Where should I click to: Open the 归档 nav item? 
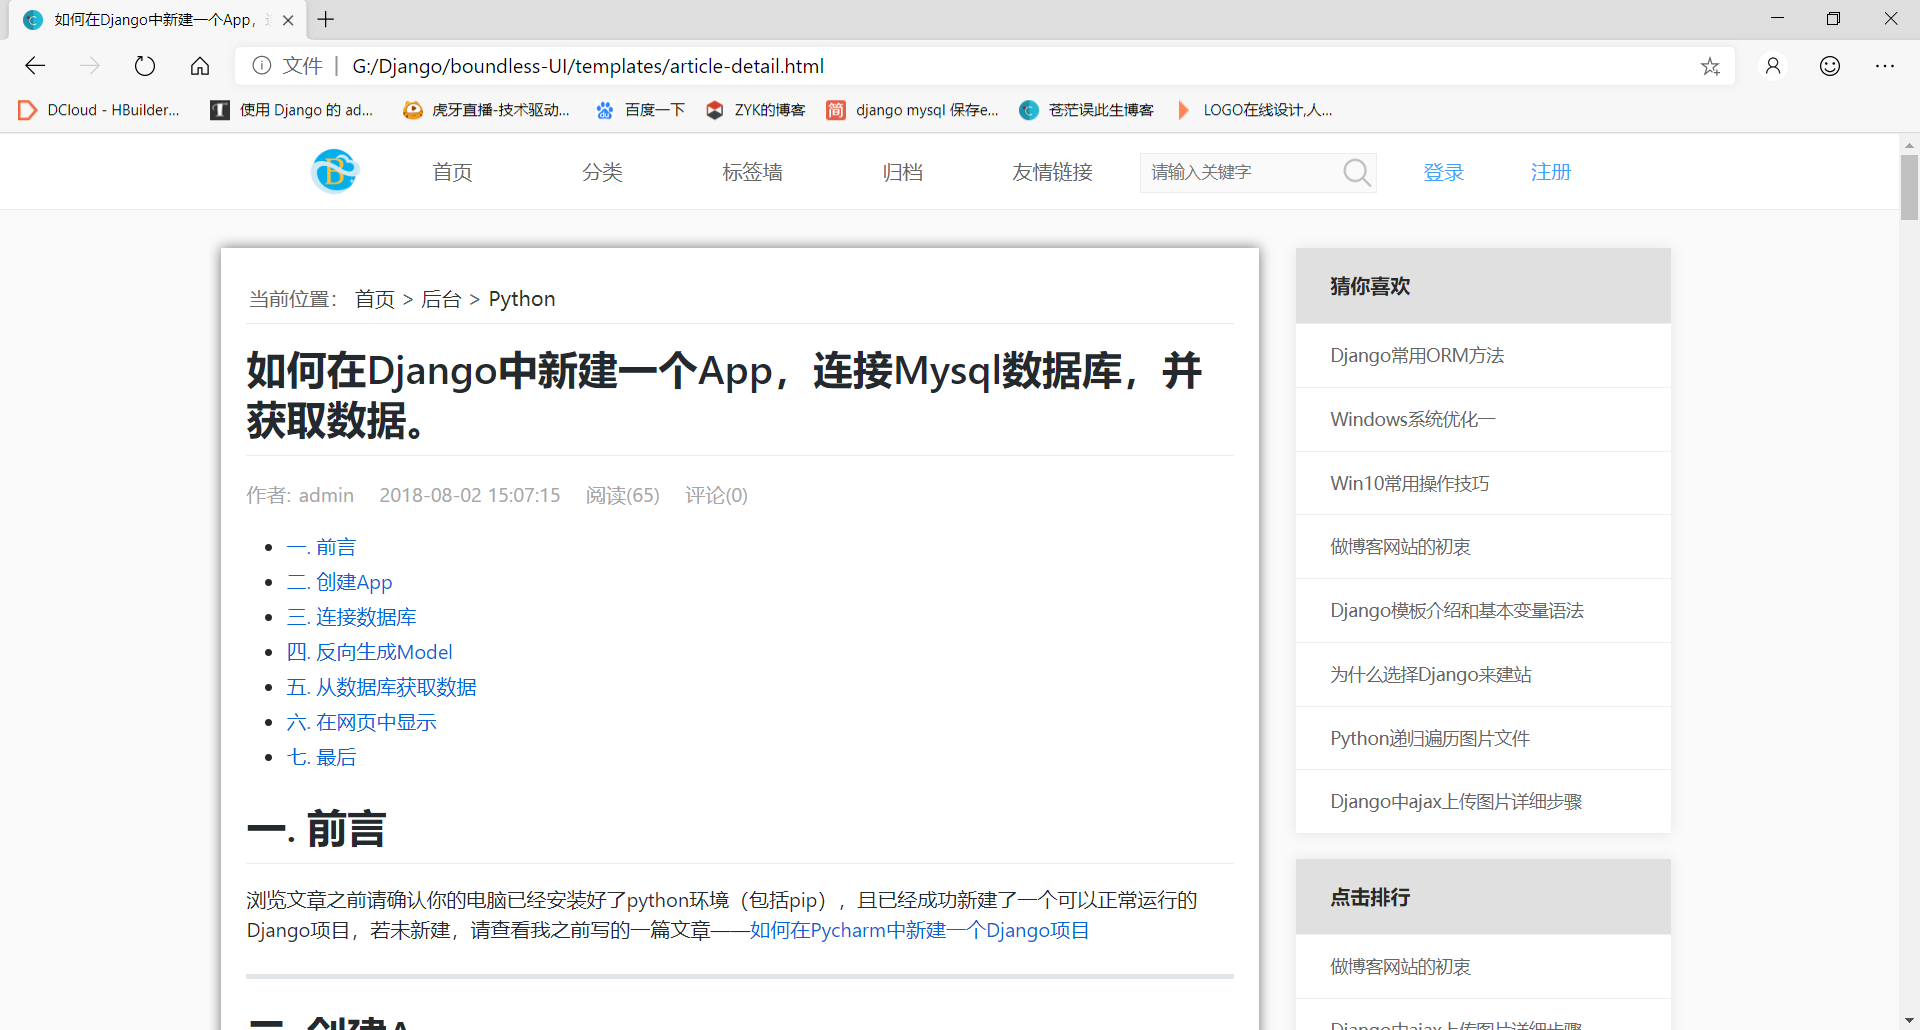click(902, 172)
